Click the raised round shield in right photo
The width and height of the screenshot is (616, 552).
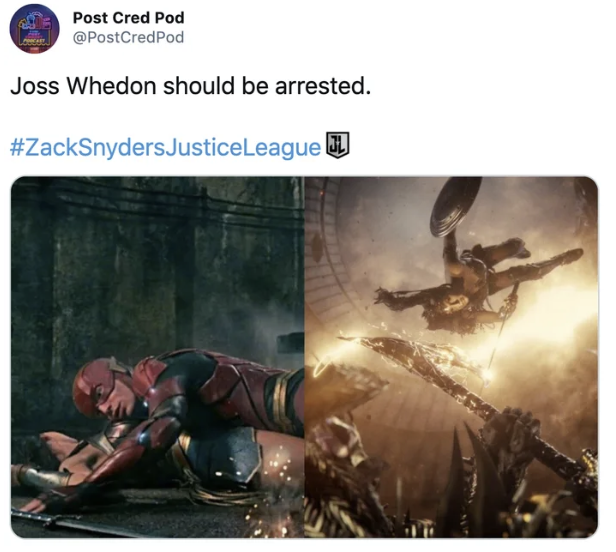coord(455,205)
